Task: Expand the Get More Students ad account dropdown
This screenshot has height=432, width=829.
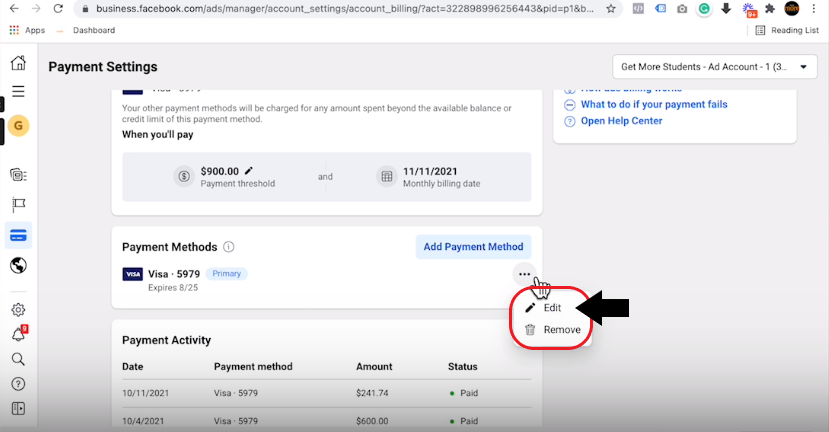Action: pyautogui.click(x=715, y=67)
